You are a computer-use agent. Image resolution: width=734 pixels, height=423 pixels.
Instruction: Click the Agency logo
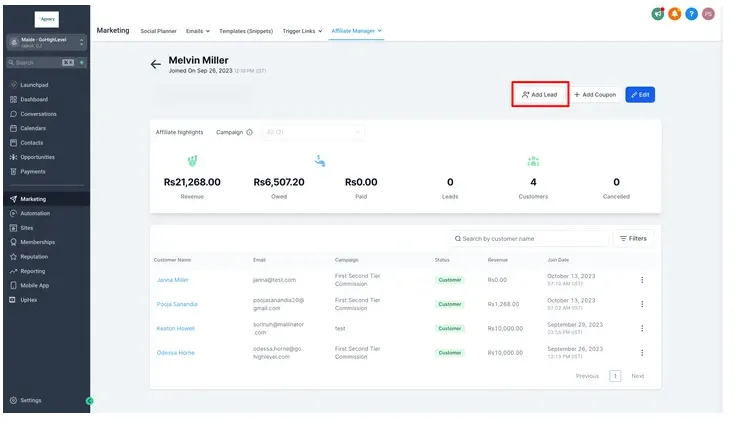(x=47, y=19)
